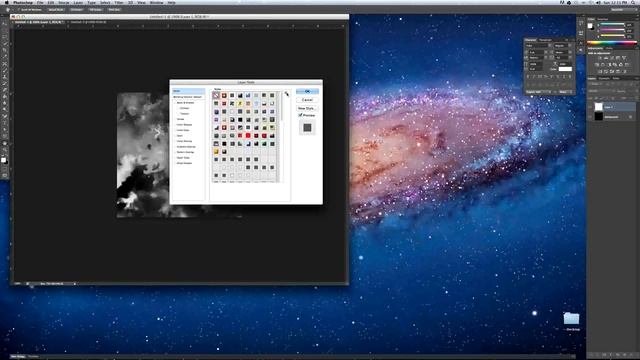The image size is (640, 360).
Task: Open the language dropdown in Character panel
Action: [538, 92]
